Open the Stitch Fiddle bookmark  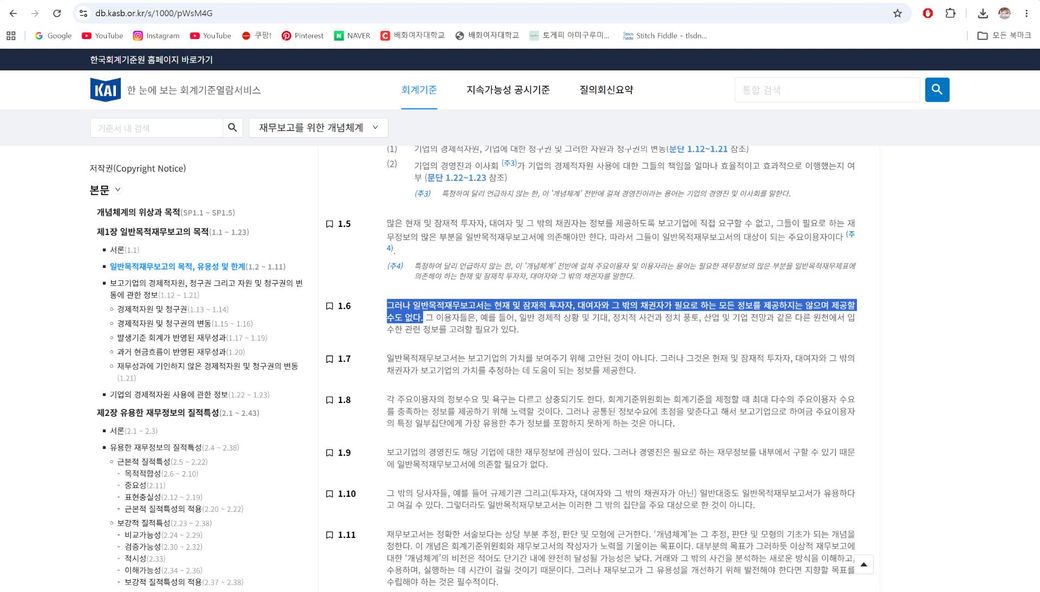pyautogui.click(x=665, y=36)
